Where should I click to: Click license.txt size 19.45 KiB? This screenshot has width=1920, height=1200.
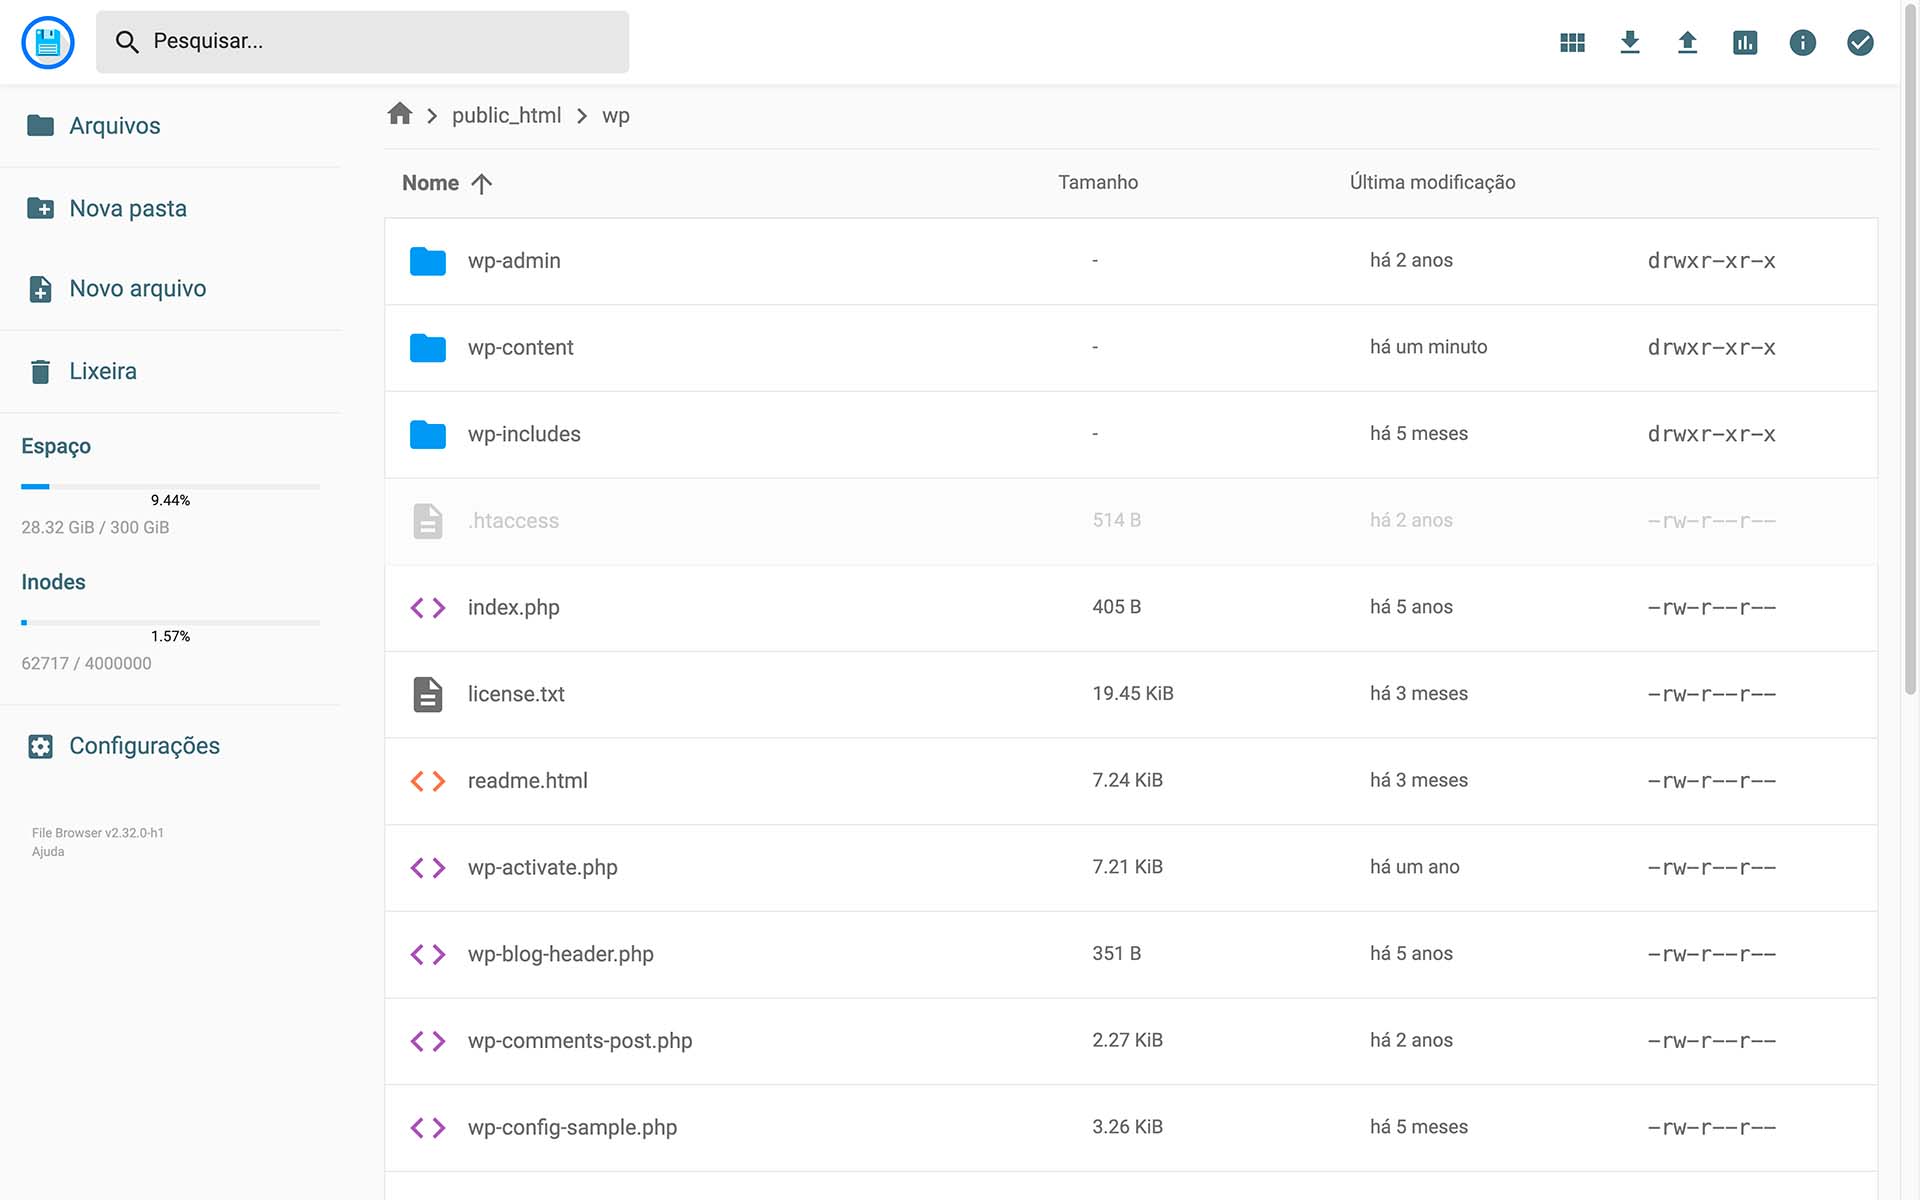[x=1132, y=693]
